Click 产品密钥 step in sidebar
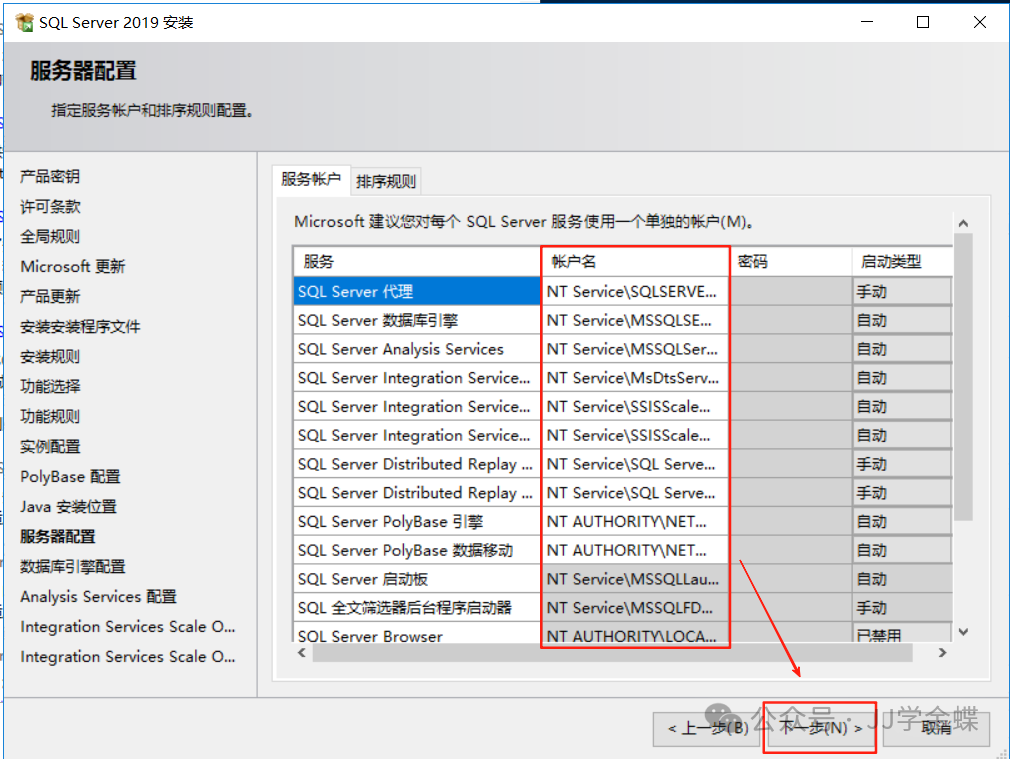Image resolution: width=1010 pixels, height=759 pixels. coord(50,177)
